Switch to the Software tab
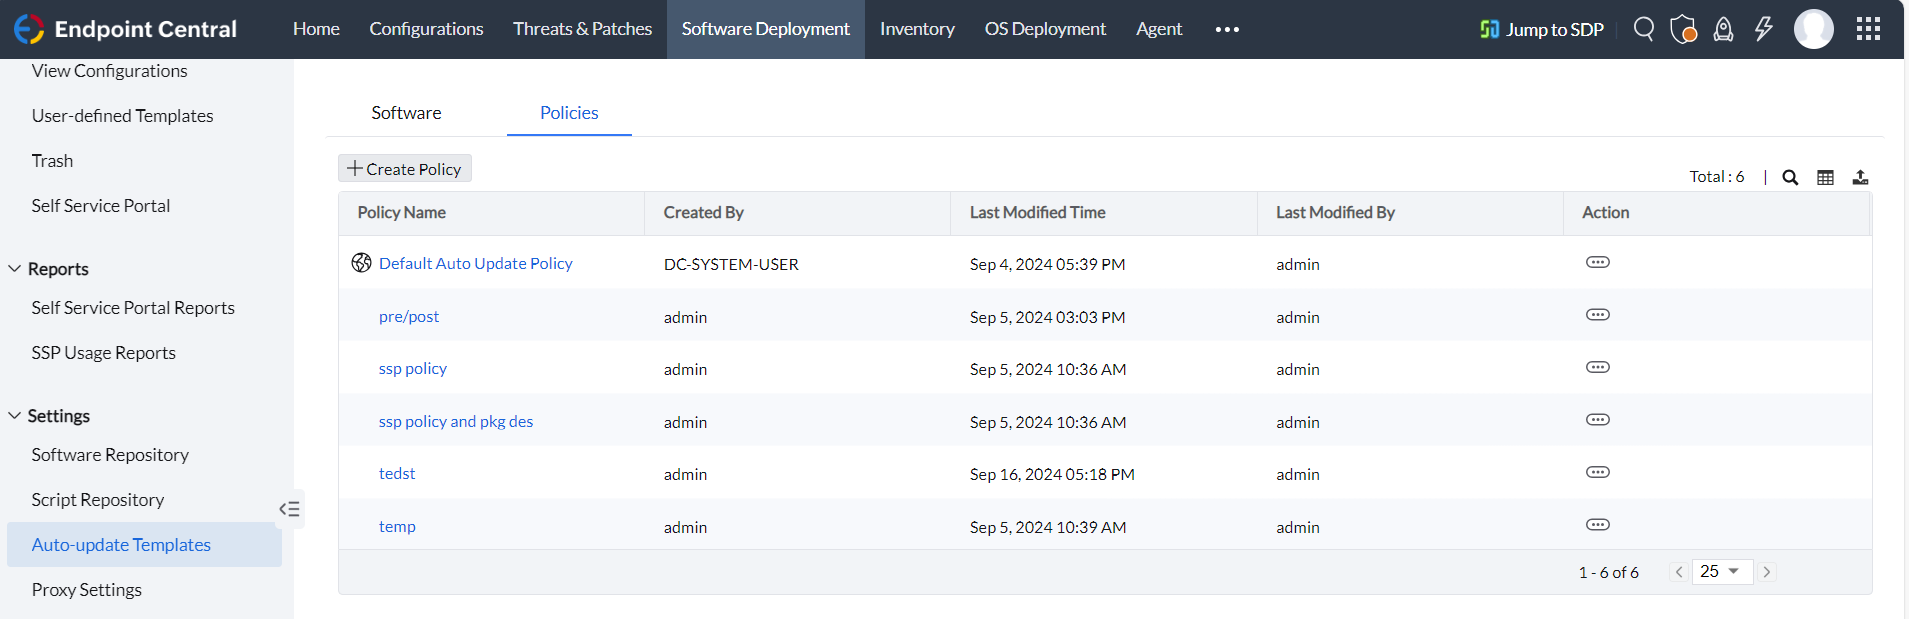Viewport: 1909px width, 619px height. (406, 113)
